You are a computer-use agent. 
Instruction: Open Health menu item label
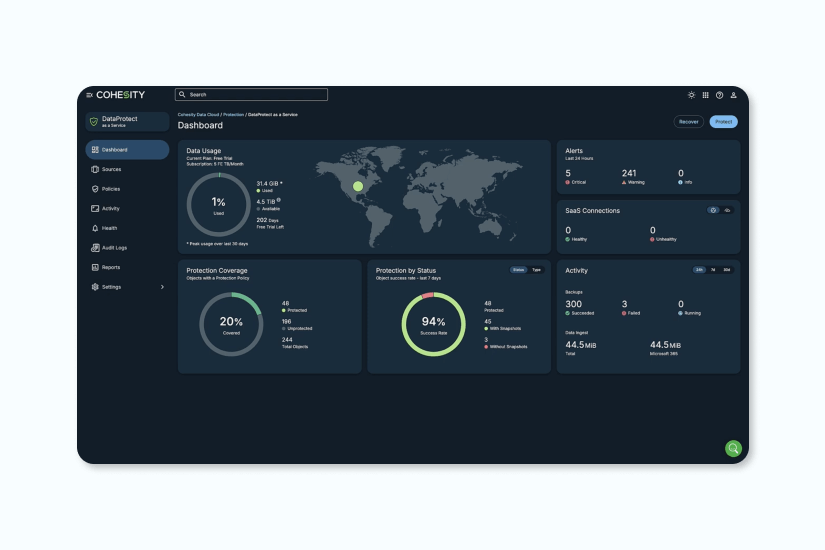pyautogui.click(x=109, y=228)
